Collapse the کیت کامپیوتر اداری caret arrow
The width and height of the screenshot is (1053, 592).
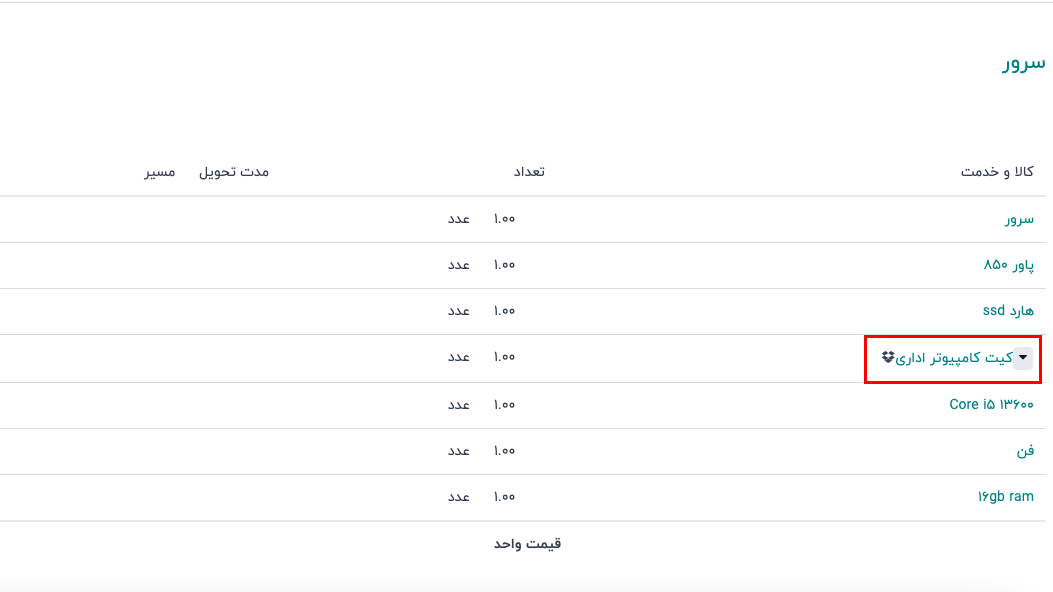1022,357
